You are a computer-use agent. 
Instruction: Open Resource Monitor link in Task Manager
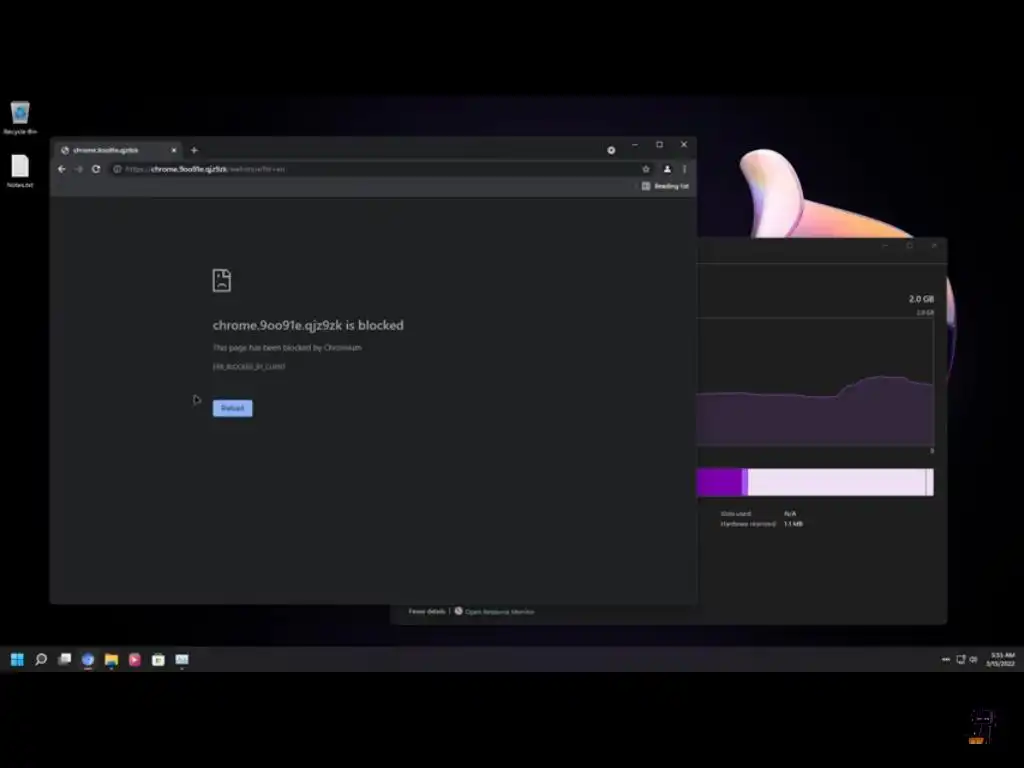[x=494, y=611]
